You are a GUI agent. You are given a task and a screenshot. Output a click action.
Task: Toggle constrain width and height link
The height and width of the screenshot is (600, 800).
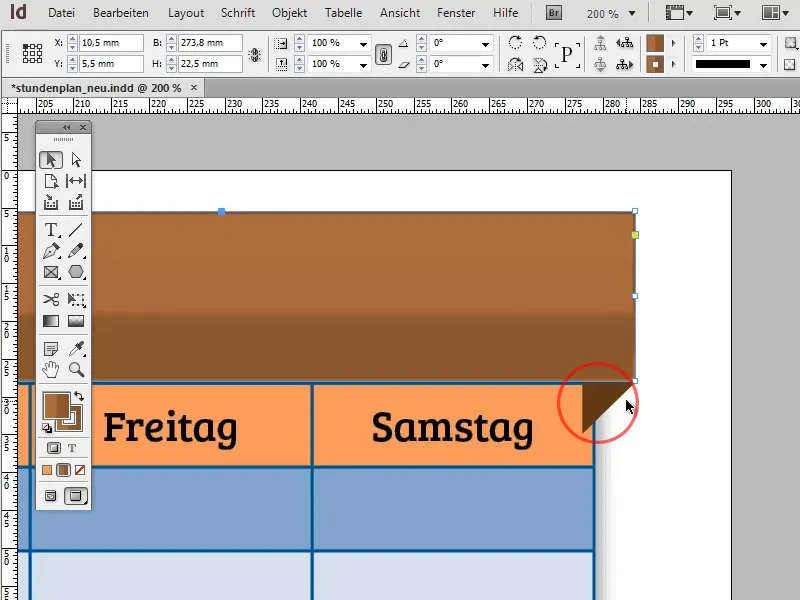click(254, 54)
